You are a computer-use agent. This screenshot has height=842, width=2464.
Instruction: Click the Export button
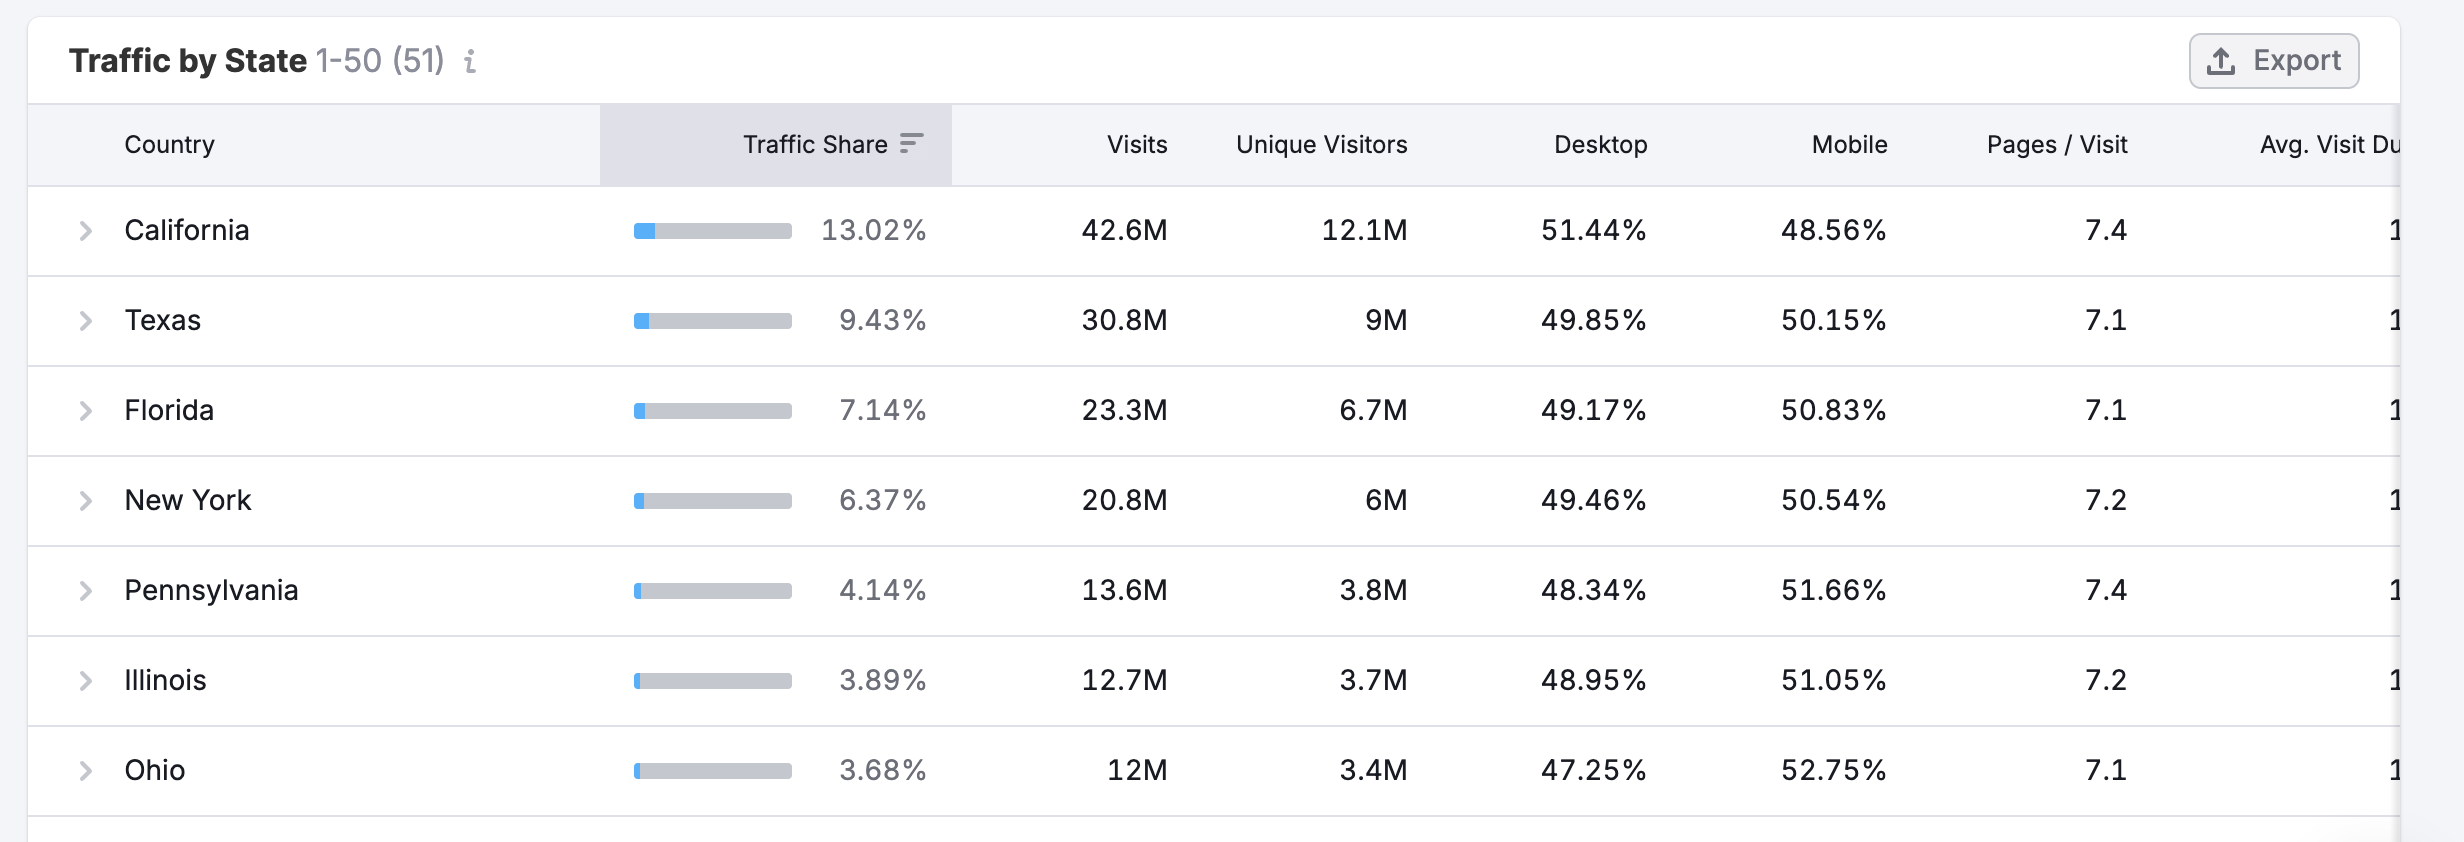point(2274,61)
